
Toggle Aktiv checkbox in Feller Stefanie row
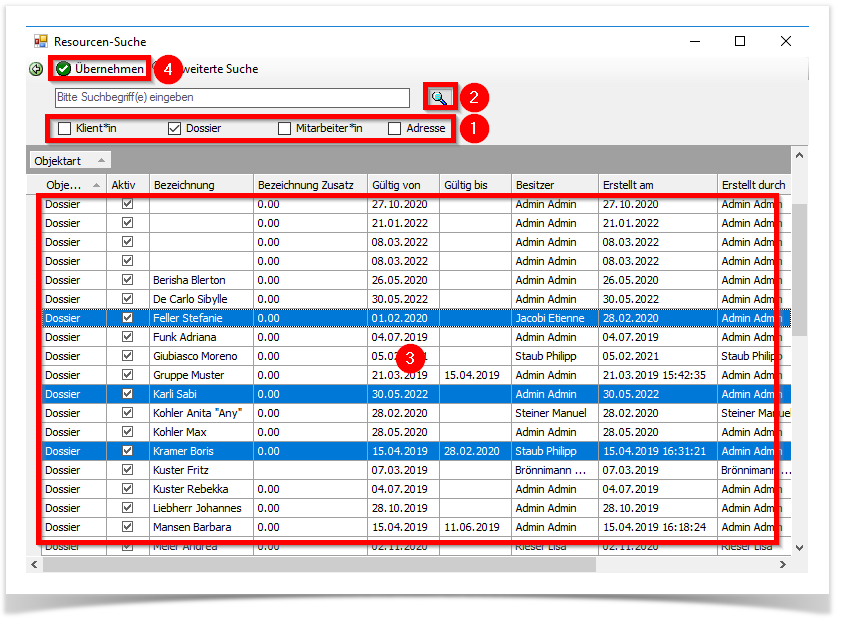[x=127, y=318]
